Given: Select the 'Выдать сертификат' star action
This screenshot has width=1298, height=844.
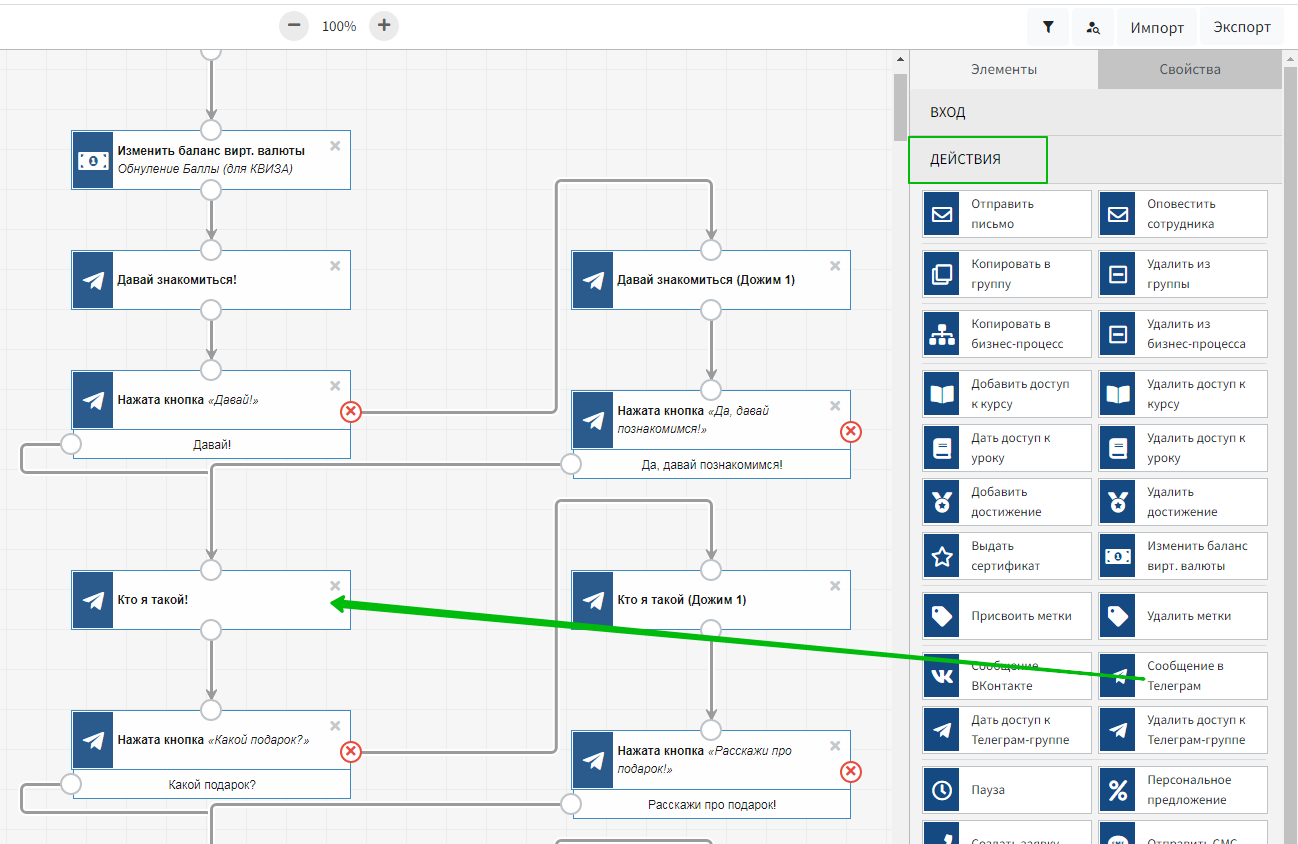Looking at the screenshot, I should pos(1006,556).
